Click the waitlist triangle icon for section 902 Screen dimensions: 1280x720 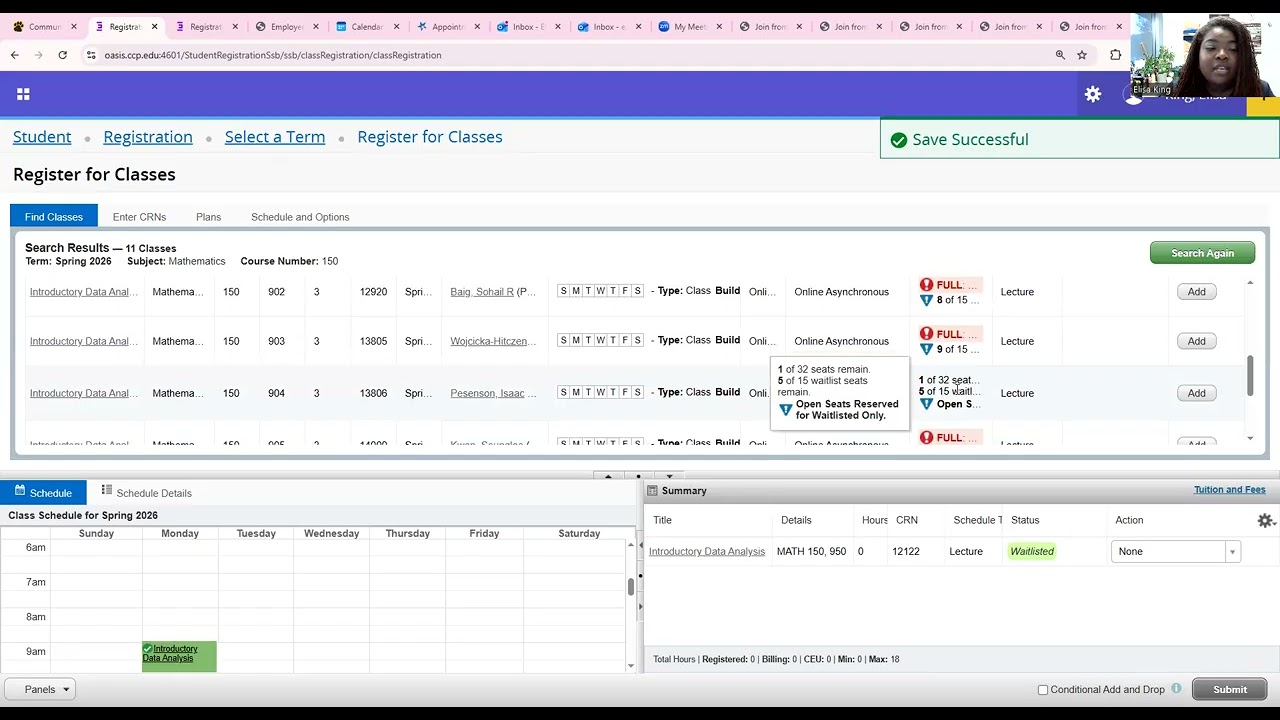click(926, 300)
